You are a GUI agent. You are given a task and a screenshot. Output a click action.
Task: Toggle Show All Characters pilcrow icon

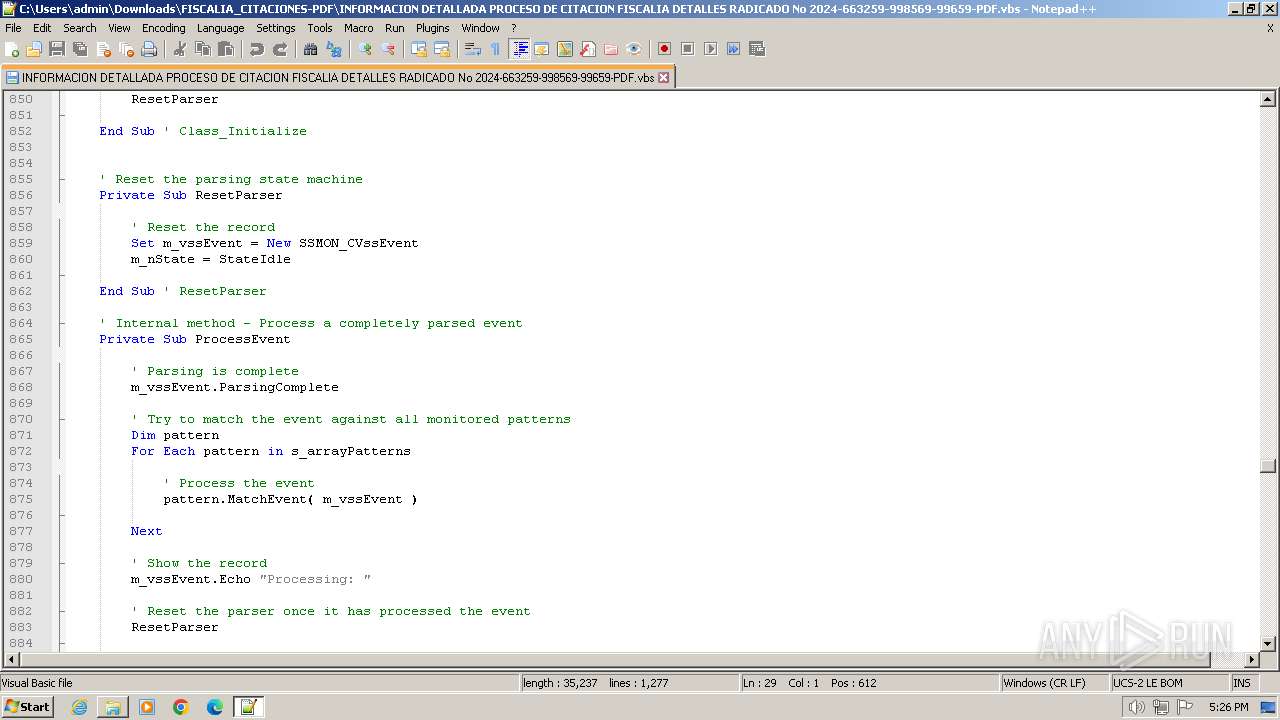tap(496, 49)
